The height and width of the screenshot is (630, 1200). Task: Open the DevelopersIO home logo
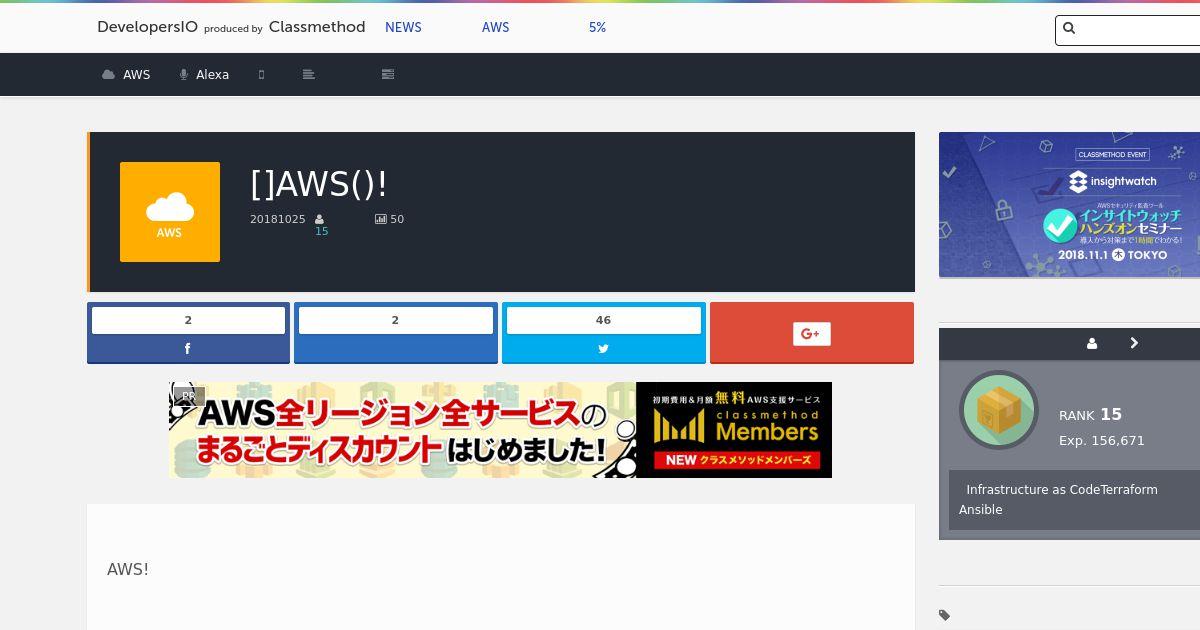tap(147, 27)
